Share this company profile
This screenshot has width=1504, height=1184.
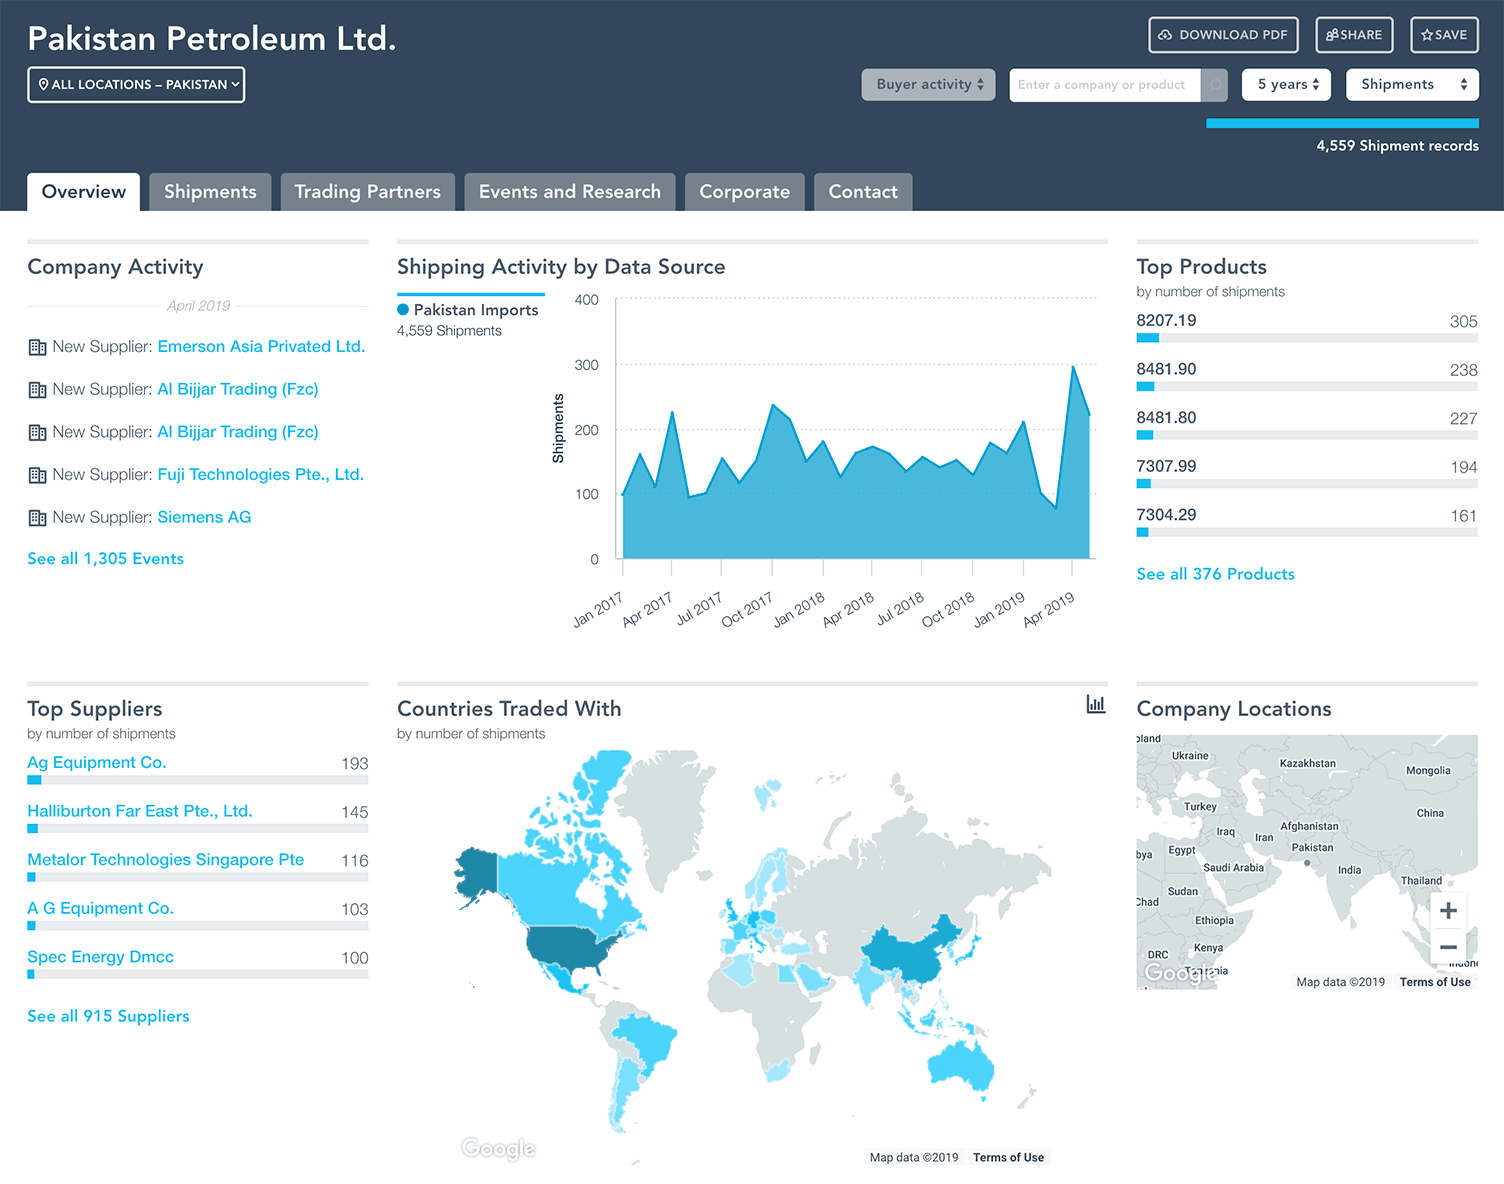(x=1354, y=35)
